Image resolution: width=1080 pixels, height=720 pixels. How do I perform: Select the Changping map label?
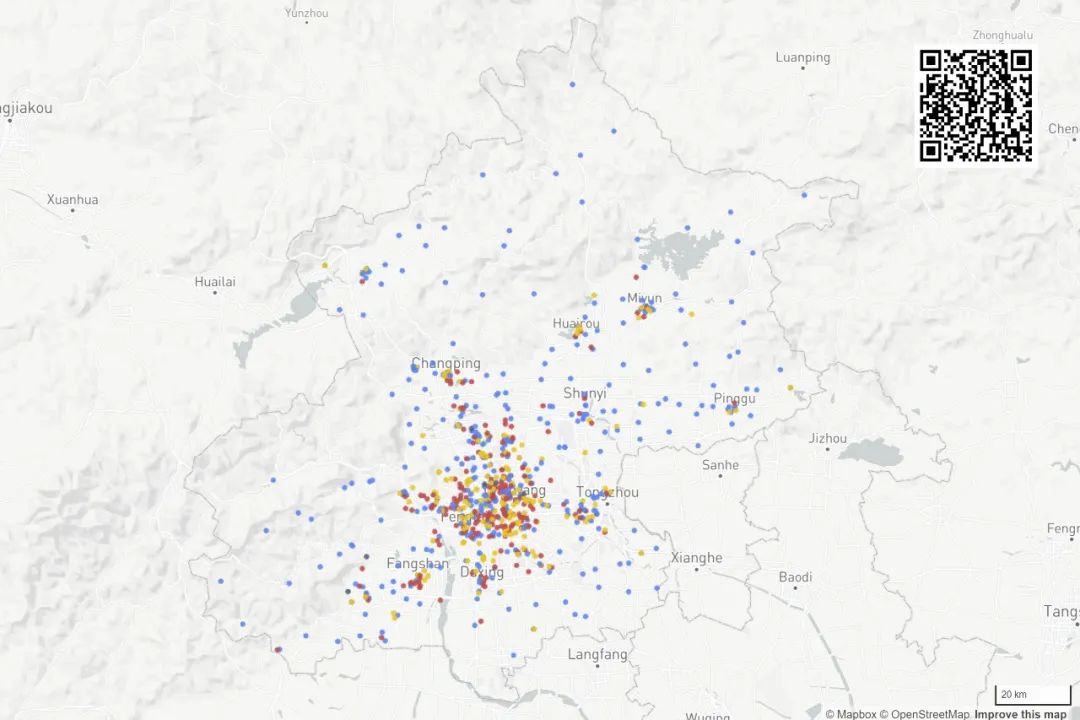446,363
